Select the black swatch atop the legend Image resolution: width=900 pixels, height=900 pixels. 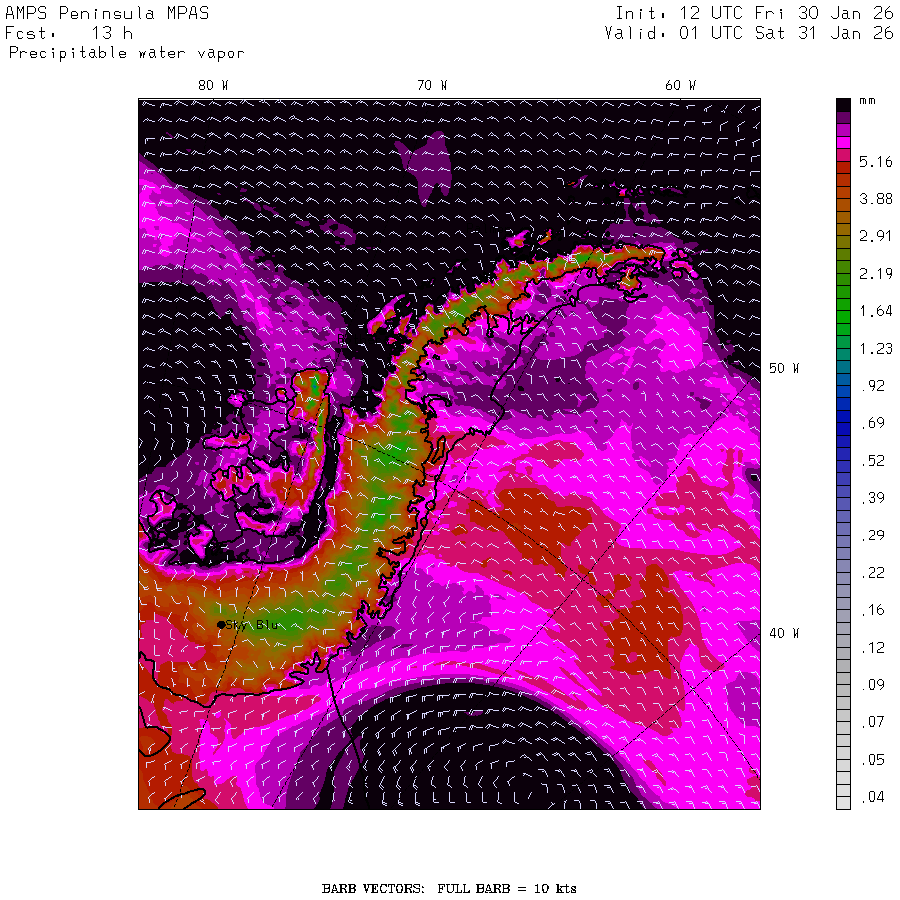[x=843, y=104]
